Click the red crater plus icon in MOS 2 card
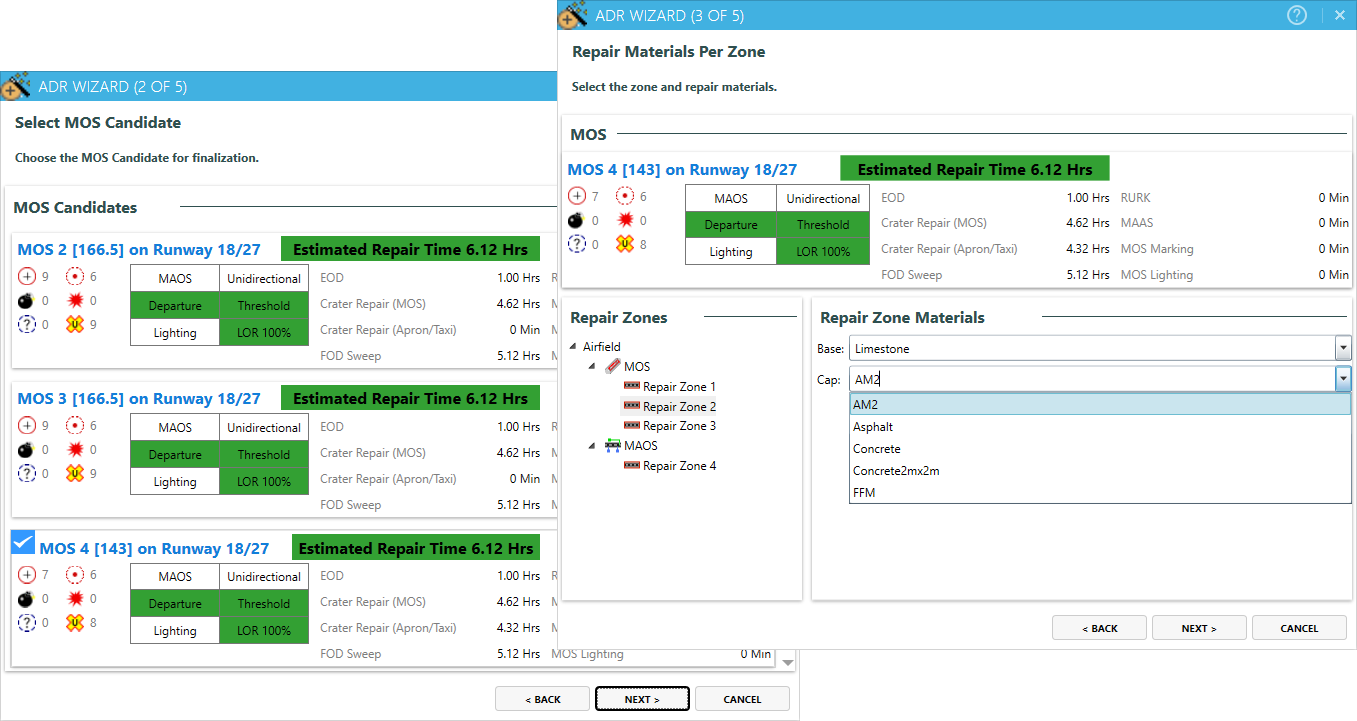Viewport: 1357px width, 721px height. (x=25, y=277)
